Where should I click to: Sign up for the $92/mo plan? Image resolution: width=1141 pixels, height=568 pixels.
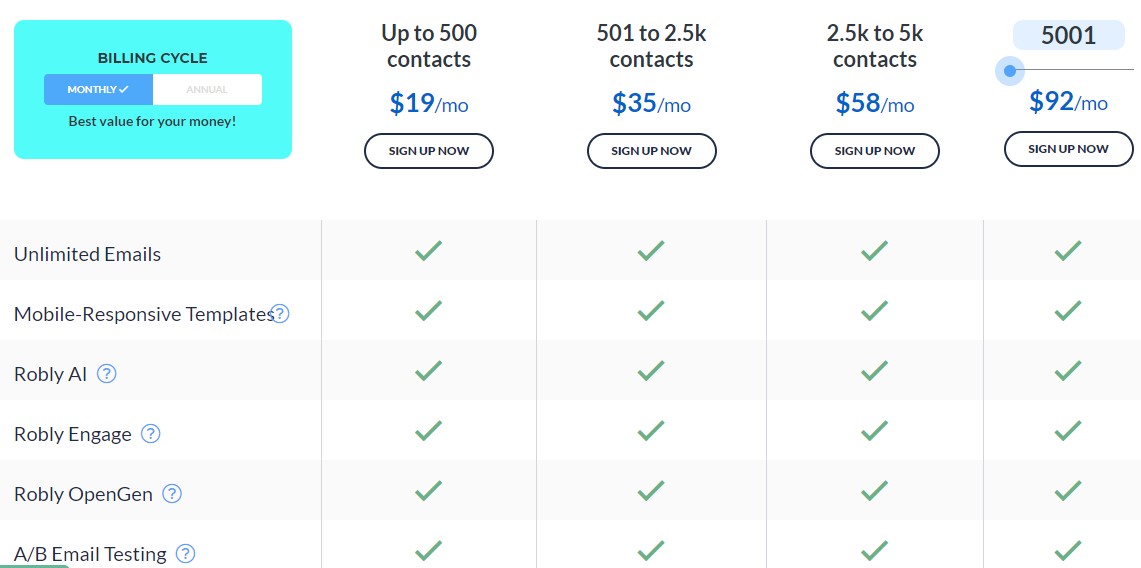(1068, 149)
